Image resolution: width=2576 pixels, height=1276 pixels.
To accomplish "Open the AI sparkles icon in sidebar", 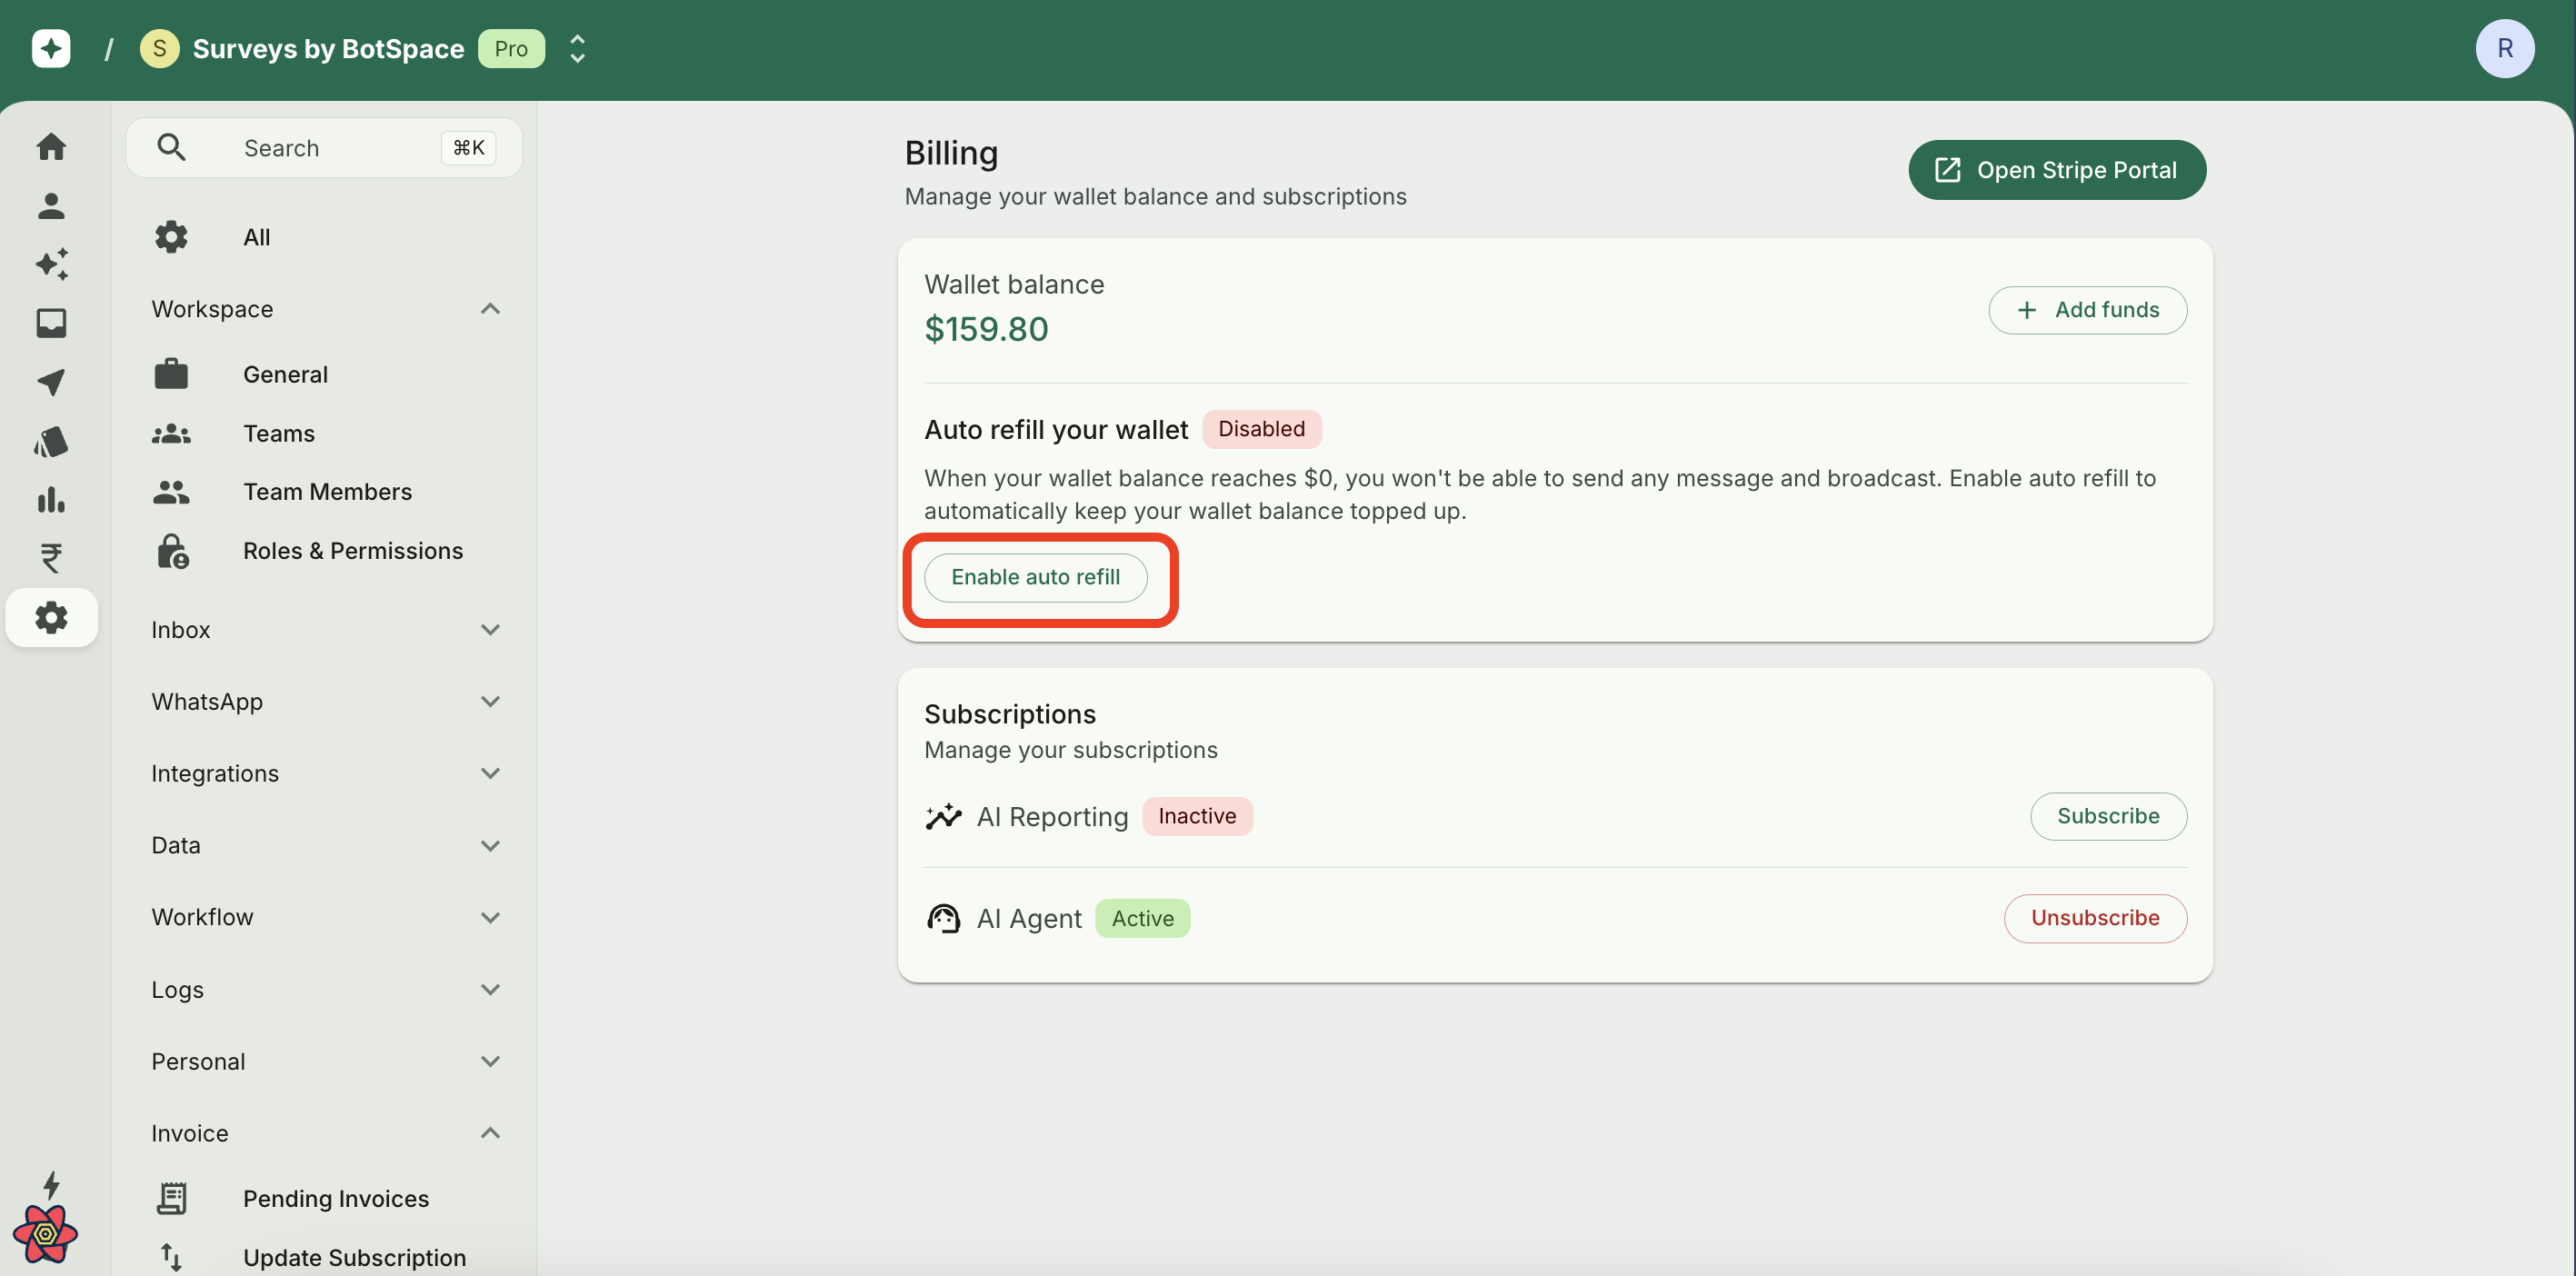I will pos(51,264).
